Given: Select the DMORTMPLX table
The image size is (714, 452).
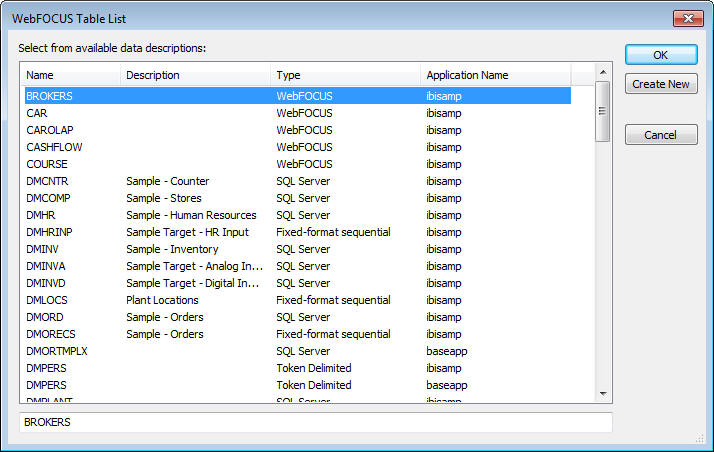Looking at the screenshot, I should pos(56,351).
